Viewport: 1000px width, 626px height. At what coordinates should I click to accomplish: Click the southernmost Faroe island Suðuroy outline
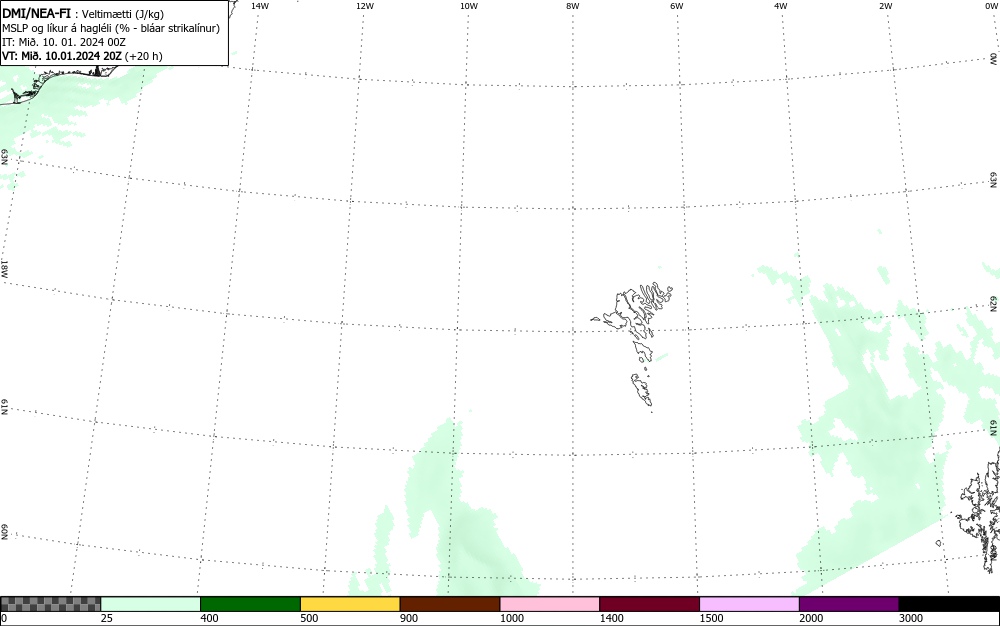[642, 389]
